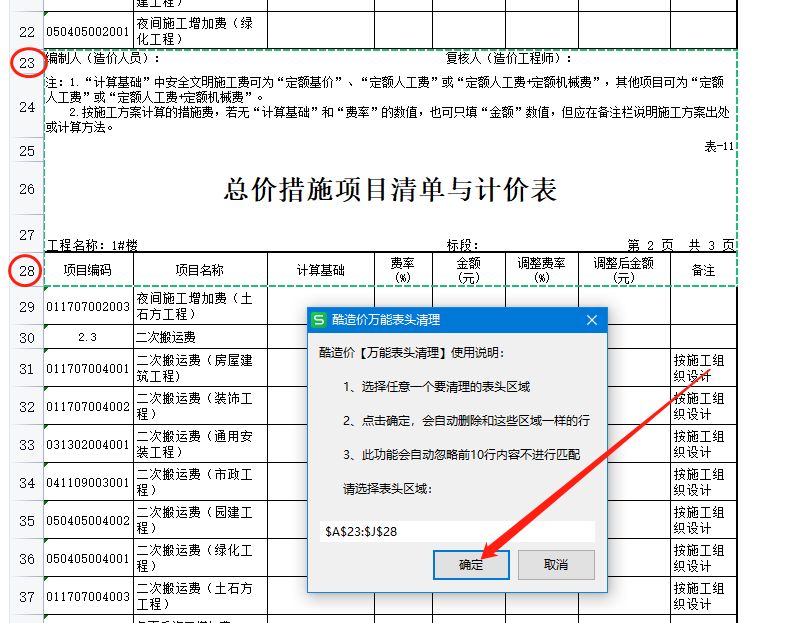
Task: Click the green S icon in dialog title bar
Action: point(319,320)
